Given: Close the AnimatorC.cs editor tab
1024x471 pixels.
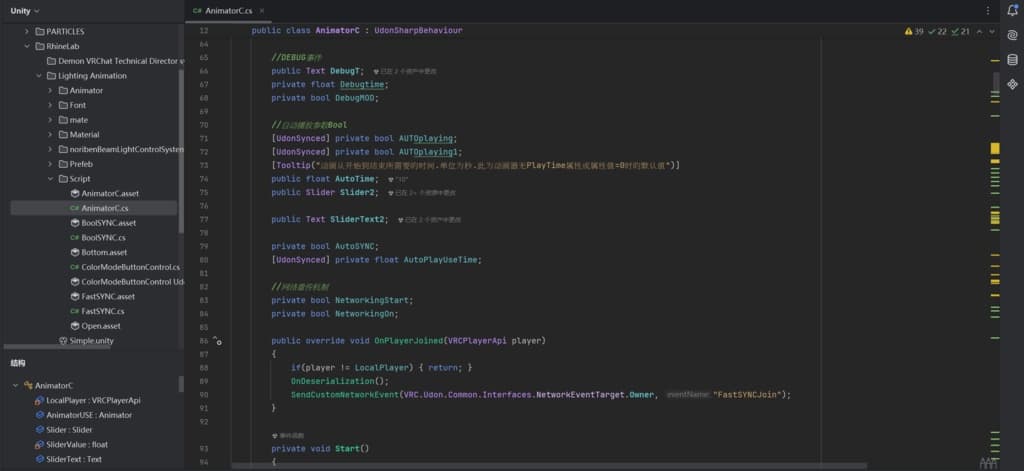Looking at the screenshot, I should click(262, 11).
